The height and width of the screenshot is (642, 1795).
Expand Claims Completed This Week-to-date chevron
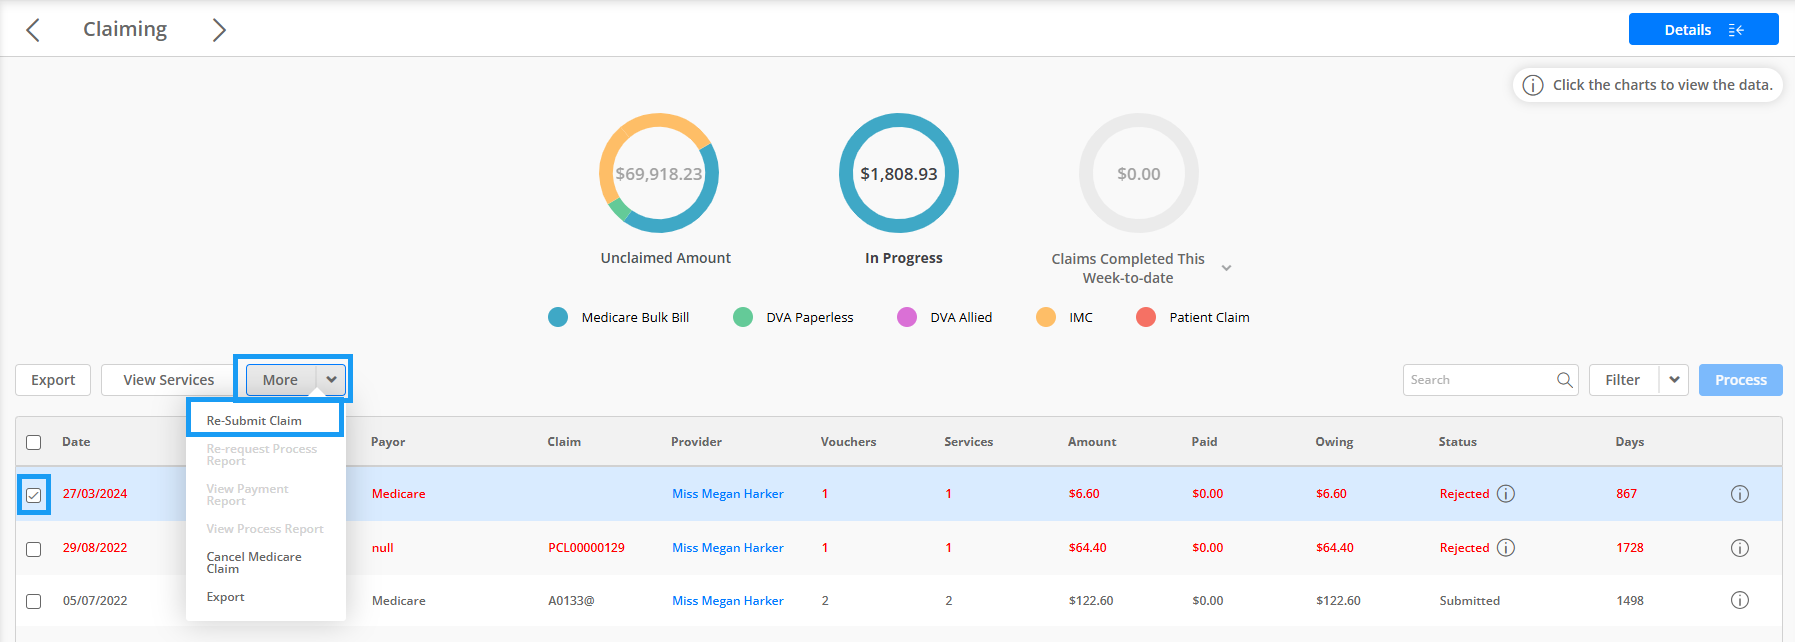coord(1226,268)
